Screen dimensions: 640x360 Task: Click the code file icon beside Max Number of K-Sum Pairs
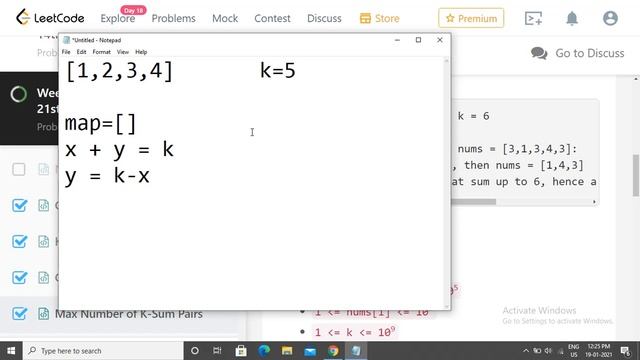43,313
